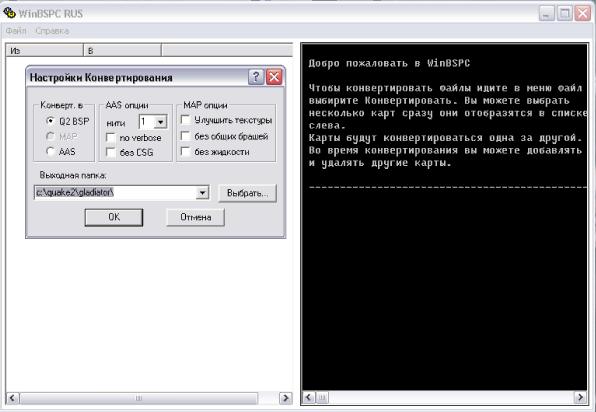Viewport: 596px width, 412px height.
Task: Click the question mark help button in dialog
Action: (x=256, y=77)
